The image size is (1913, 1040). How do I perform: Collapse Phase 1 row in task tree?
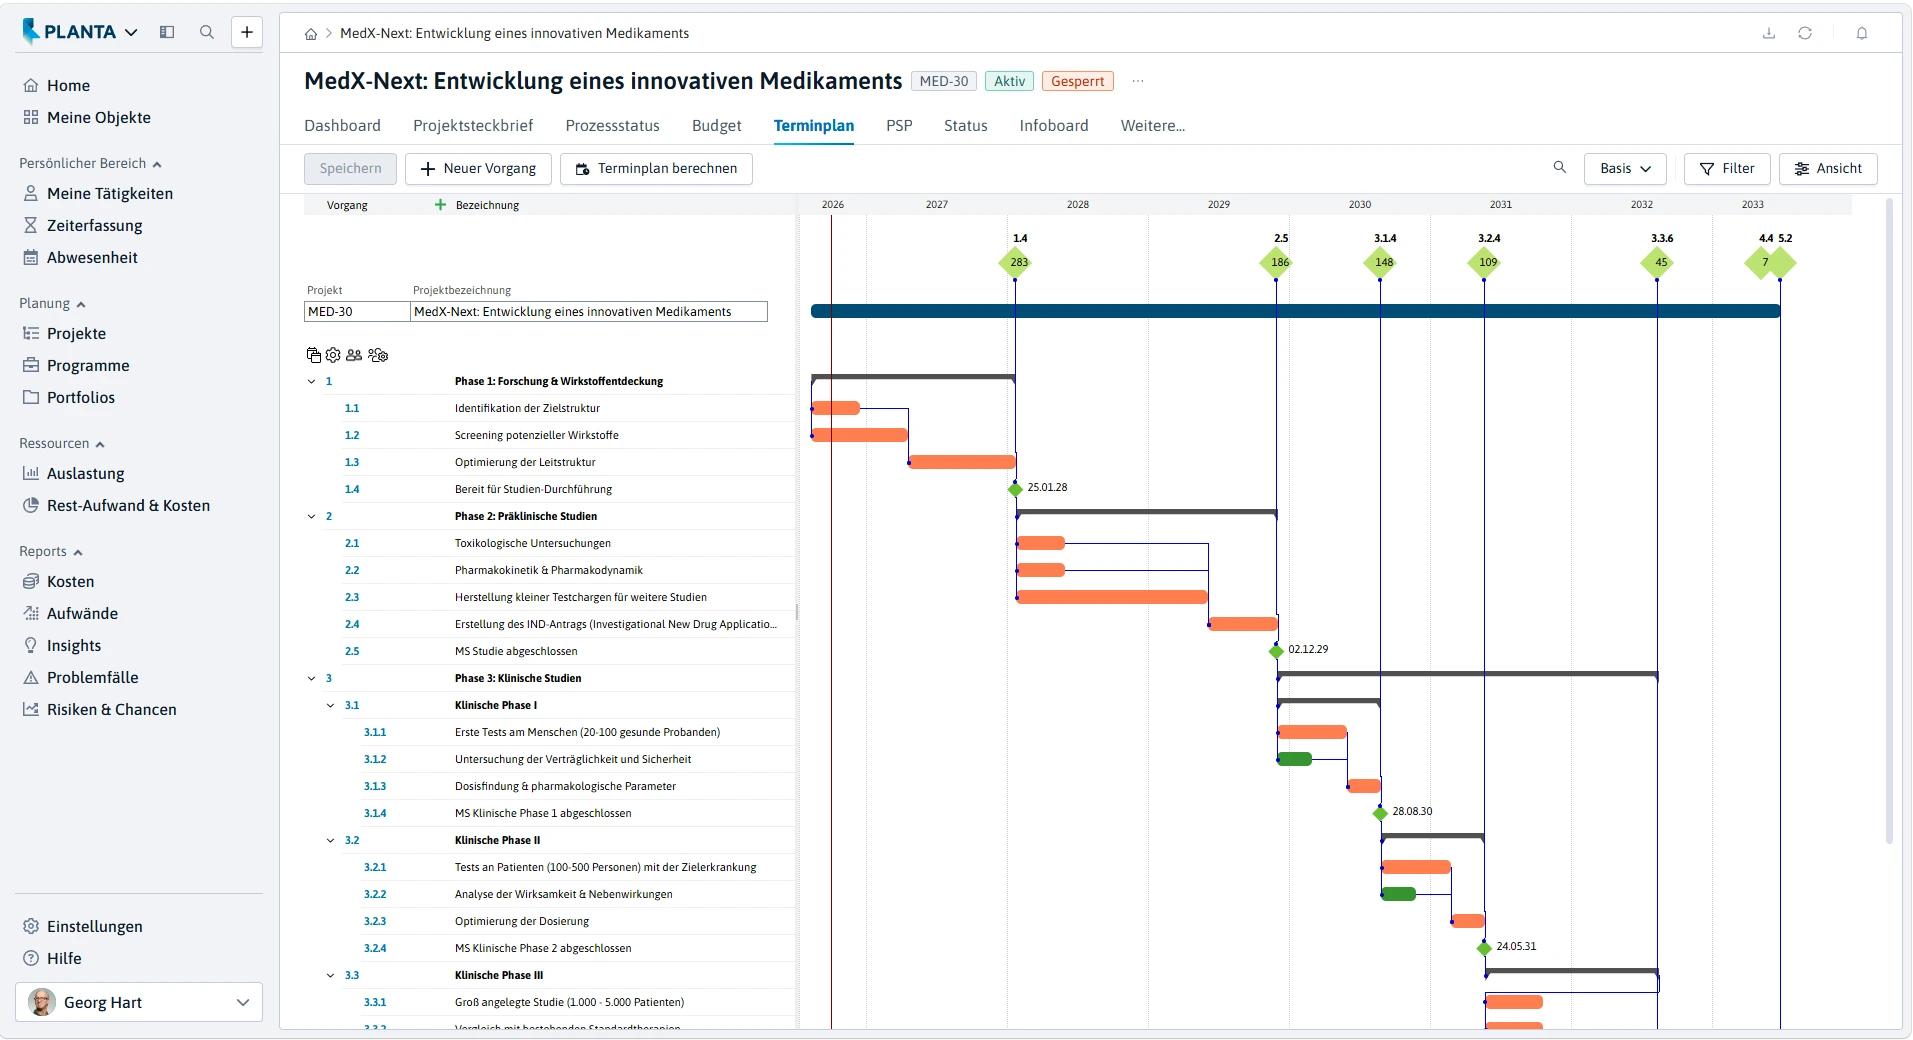click(x=311, y=381)
